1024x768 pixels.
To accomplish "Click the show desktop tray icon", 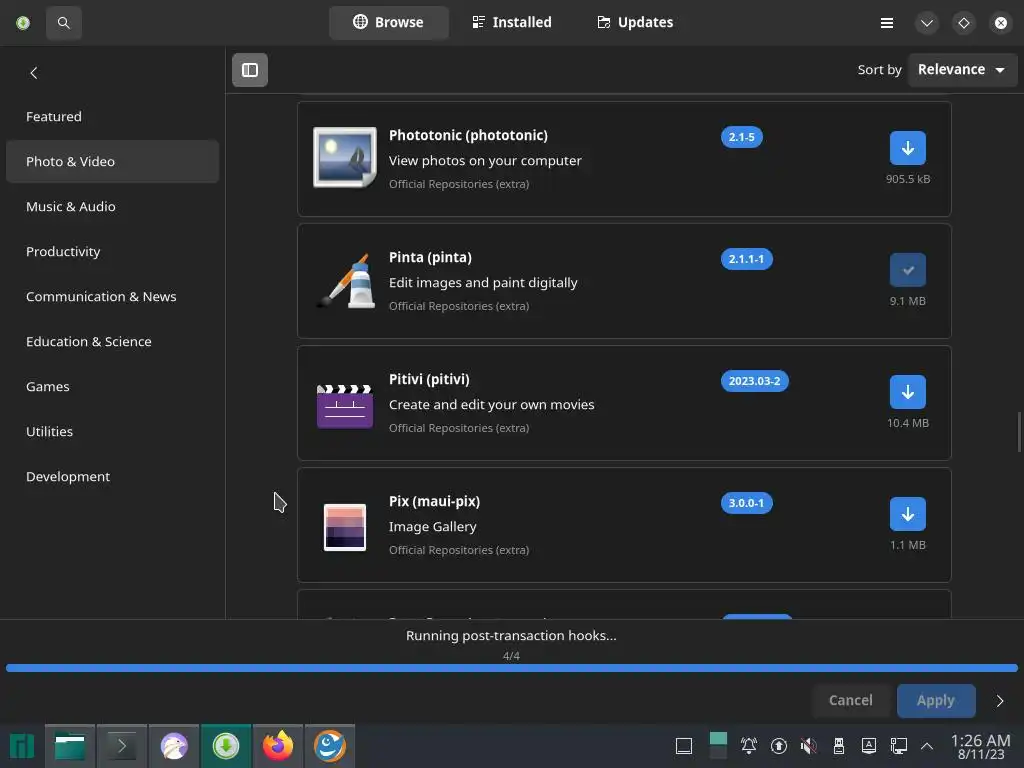I will point(684,746).
